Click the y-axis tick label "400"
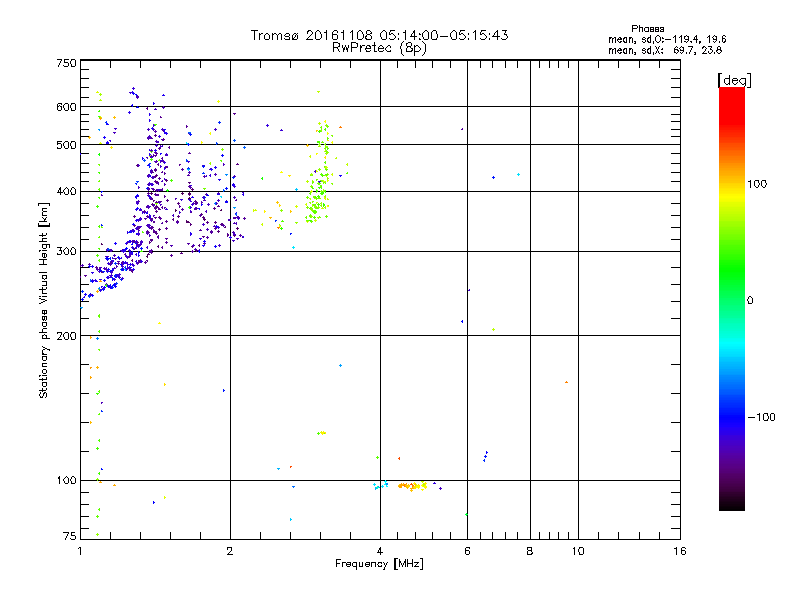800x600 pixels. pos(66,191)
